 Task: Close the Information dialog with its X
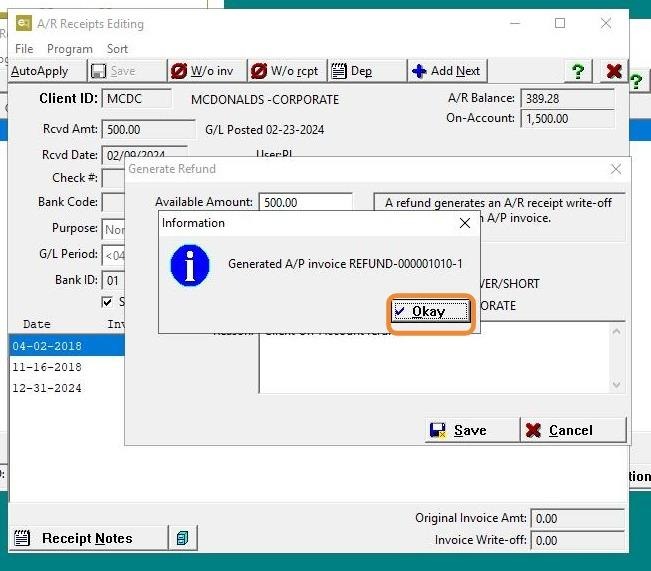click(465, 223)
